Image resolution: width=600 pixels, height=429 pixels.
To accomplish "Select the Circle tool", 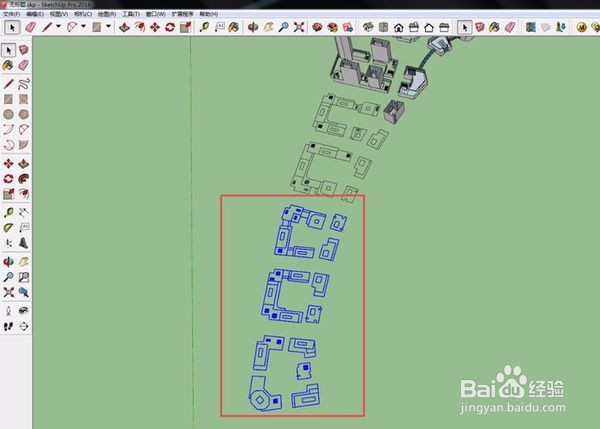I will tap(8, 114).
